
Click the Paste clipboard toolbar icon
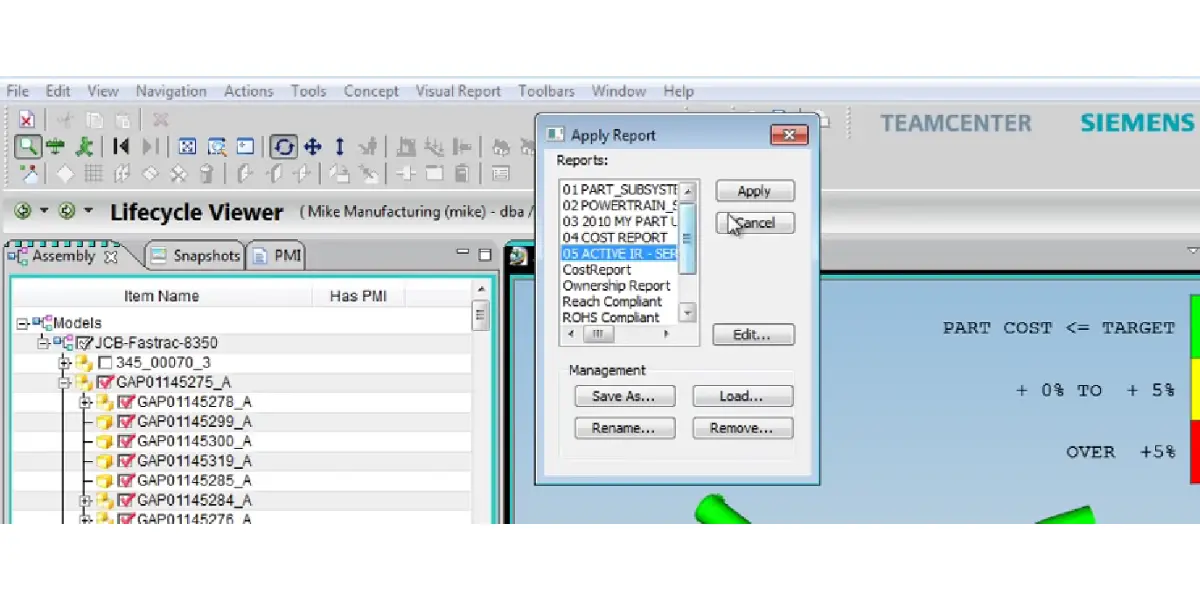click(122, 119)
